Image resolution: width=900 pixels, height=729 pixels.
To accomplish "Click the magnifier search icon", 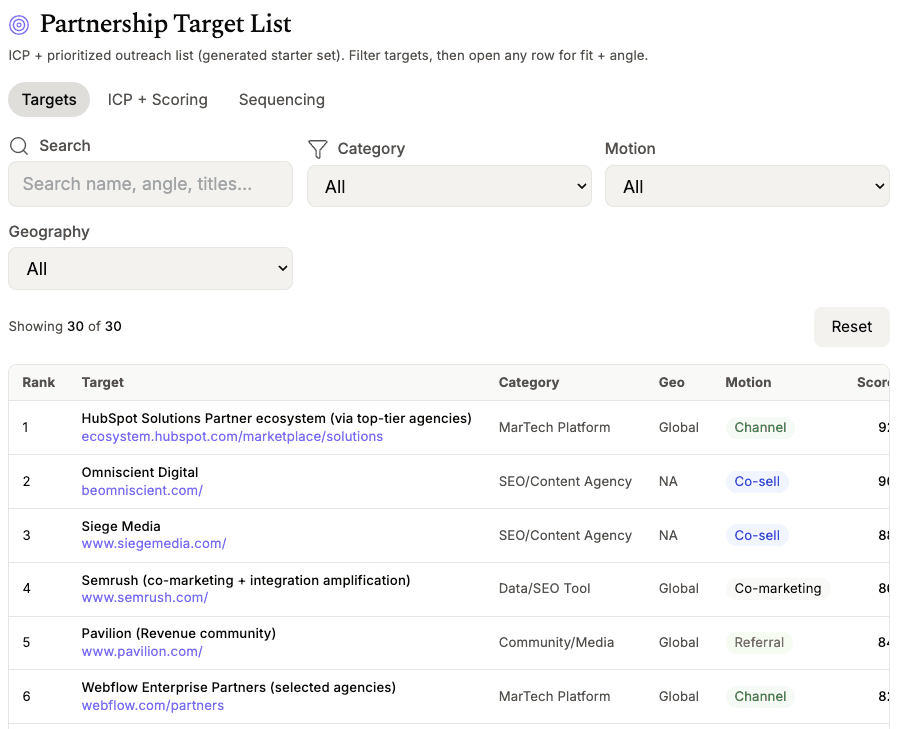I will tap(19, 146).
